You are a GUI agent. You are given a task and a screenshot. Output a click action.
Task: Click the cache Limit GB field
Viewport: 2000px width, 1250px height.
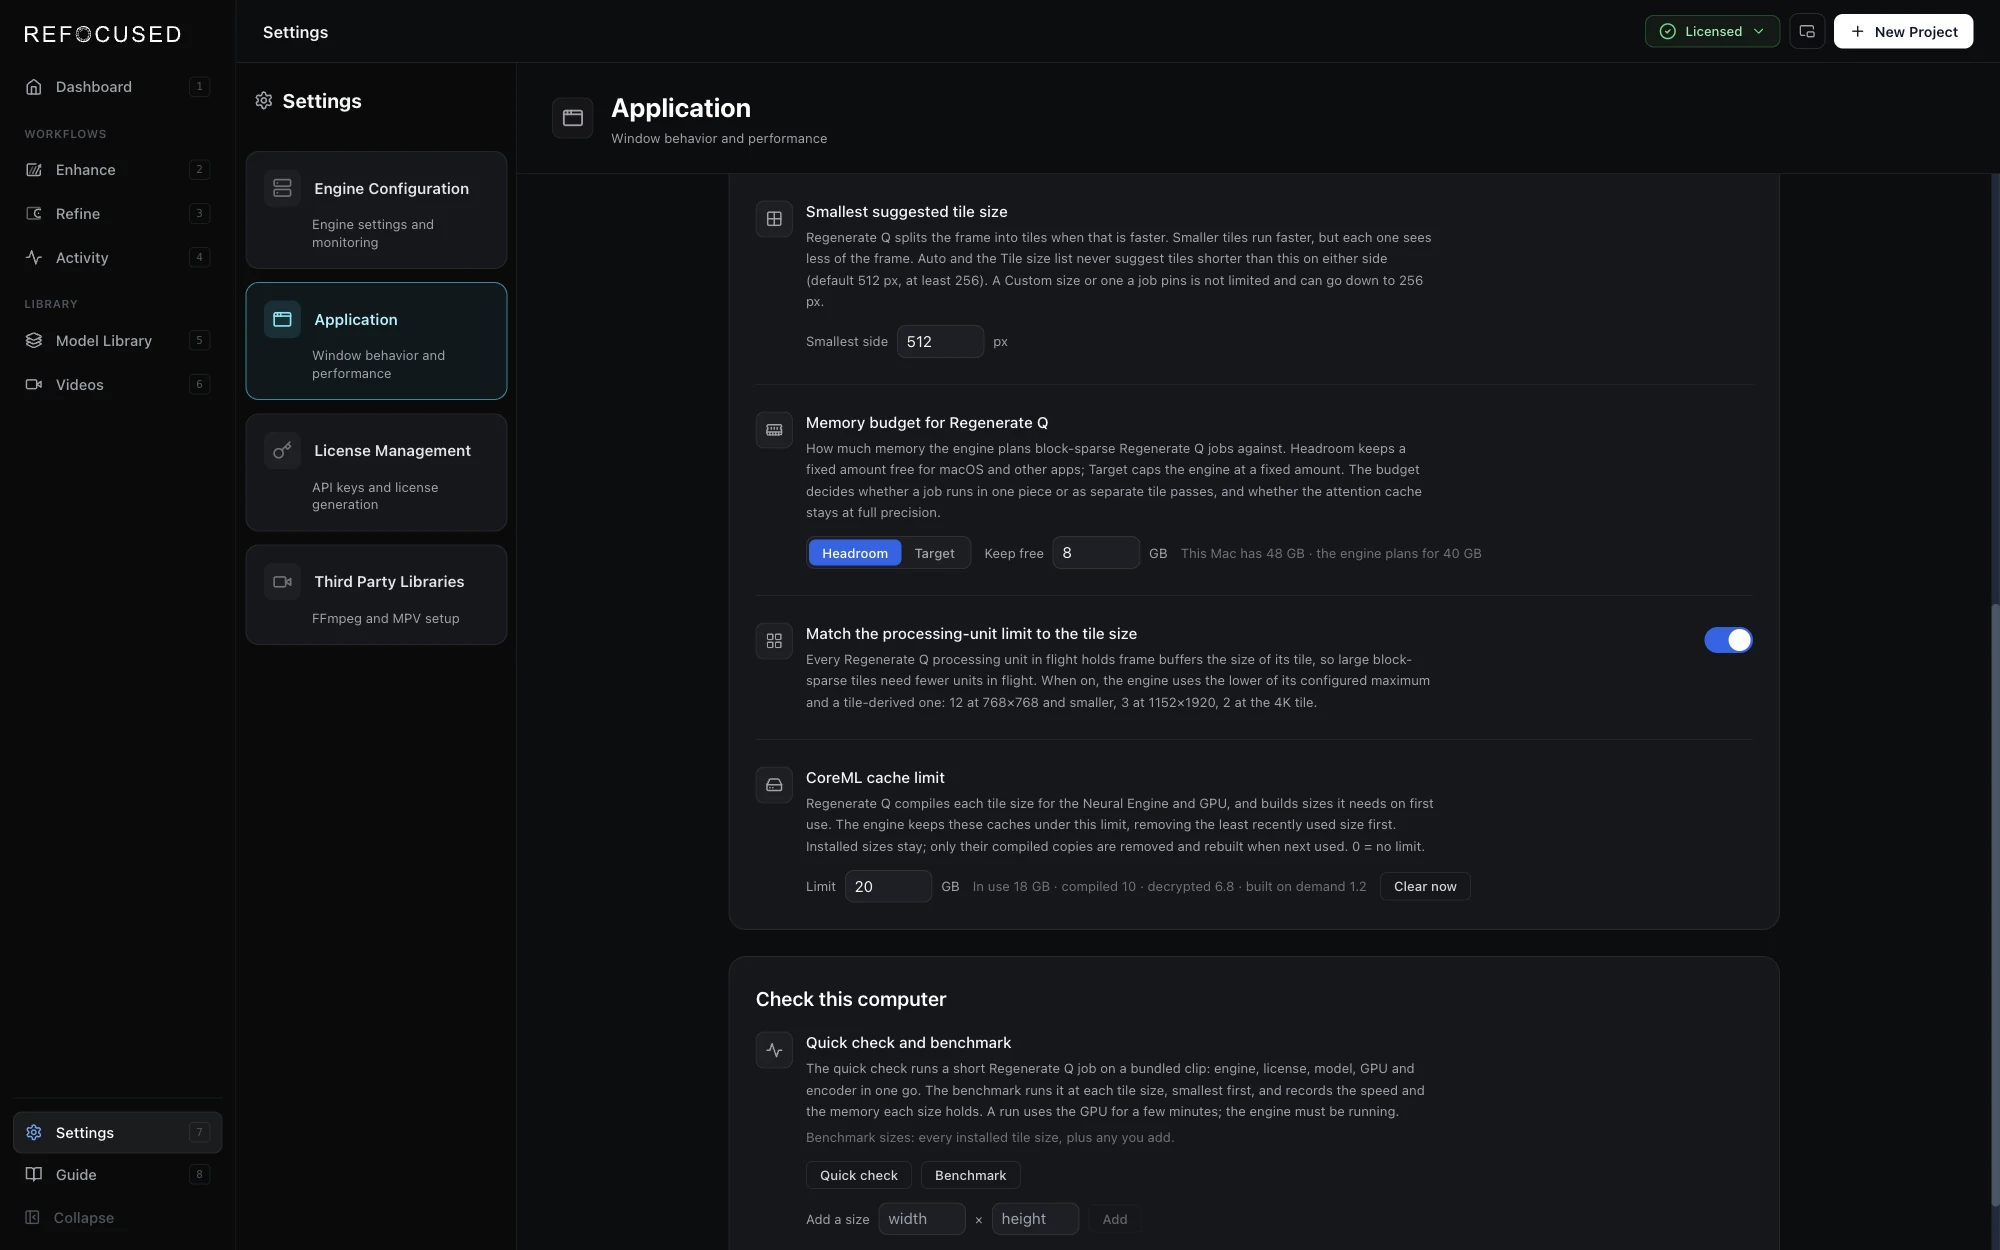tap(888, 887)
